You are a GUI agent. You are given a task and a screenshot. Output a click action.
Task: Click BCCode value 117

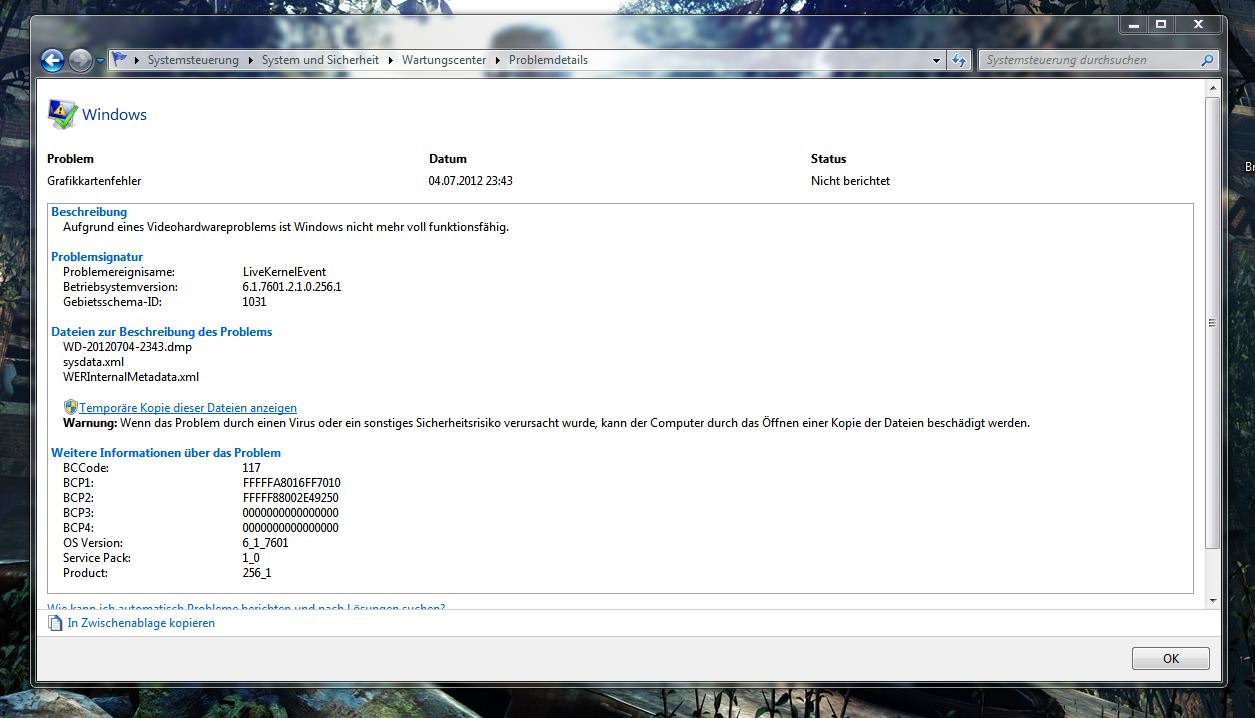click(251, 468)
